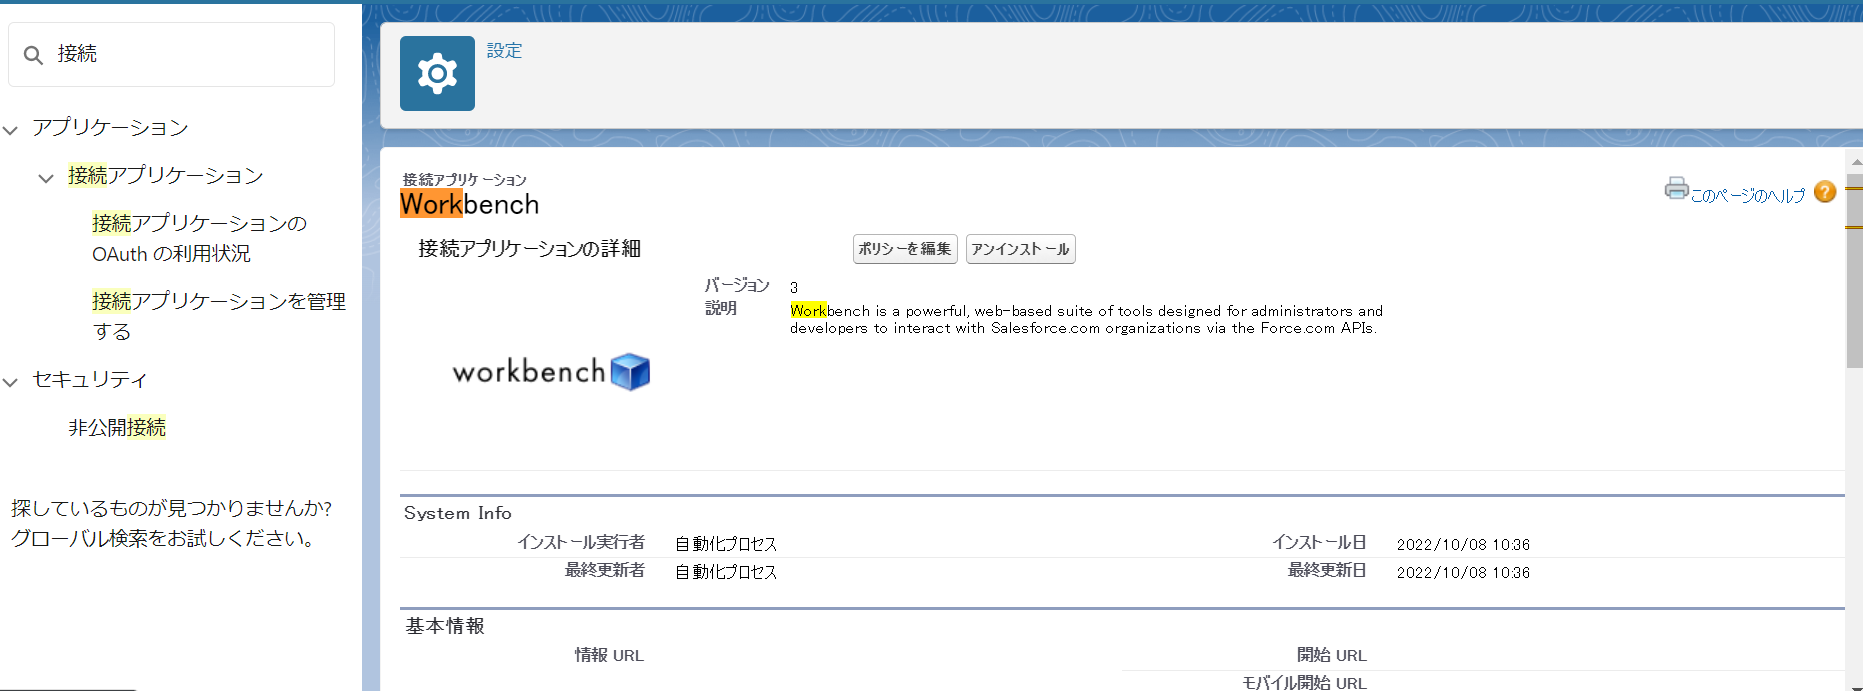
Task: Click the orange help question mark icon
Action: (x=1825, y=191)
